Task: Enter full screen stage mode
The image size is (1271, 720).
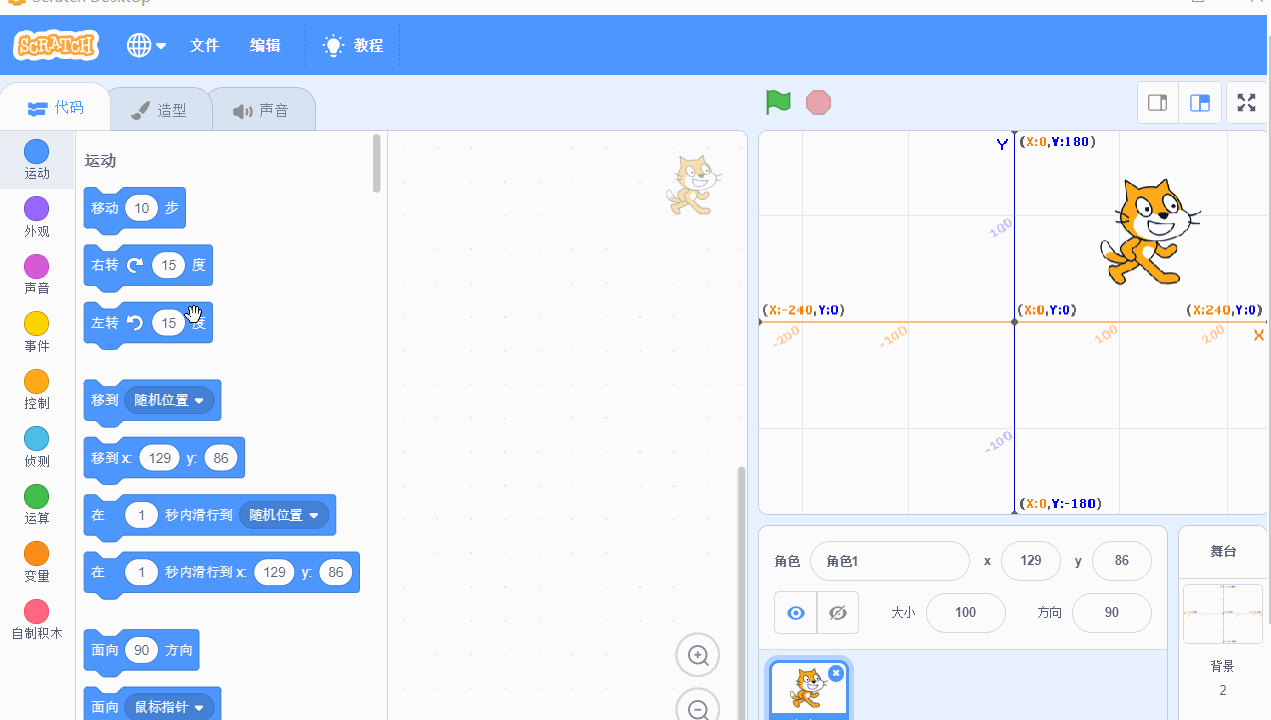Action: click(1246, 102)
